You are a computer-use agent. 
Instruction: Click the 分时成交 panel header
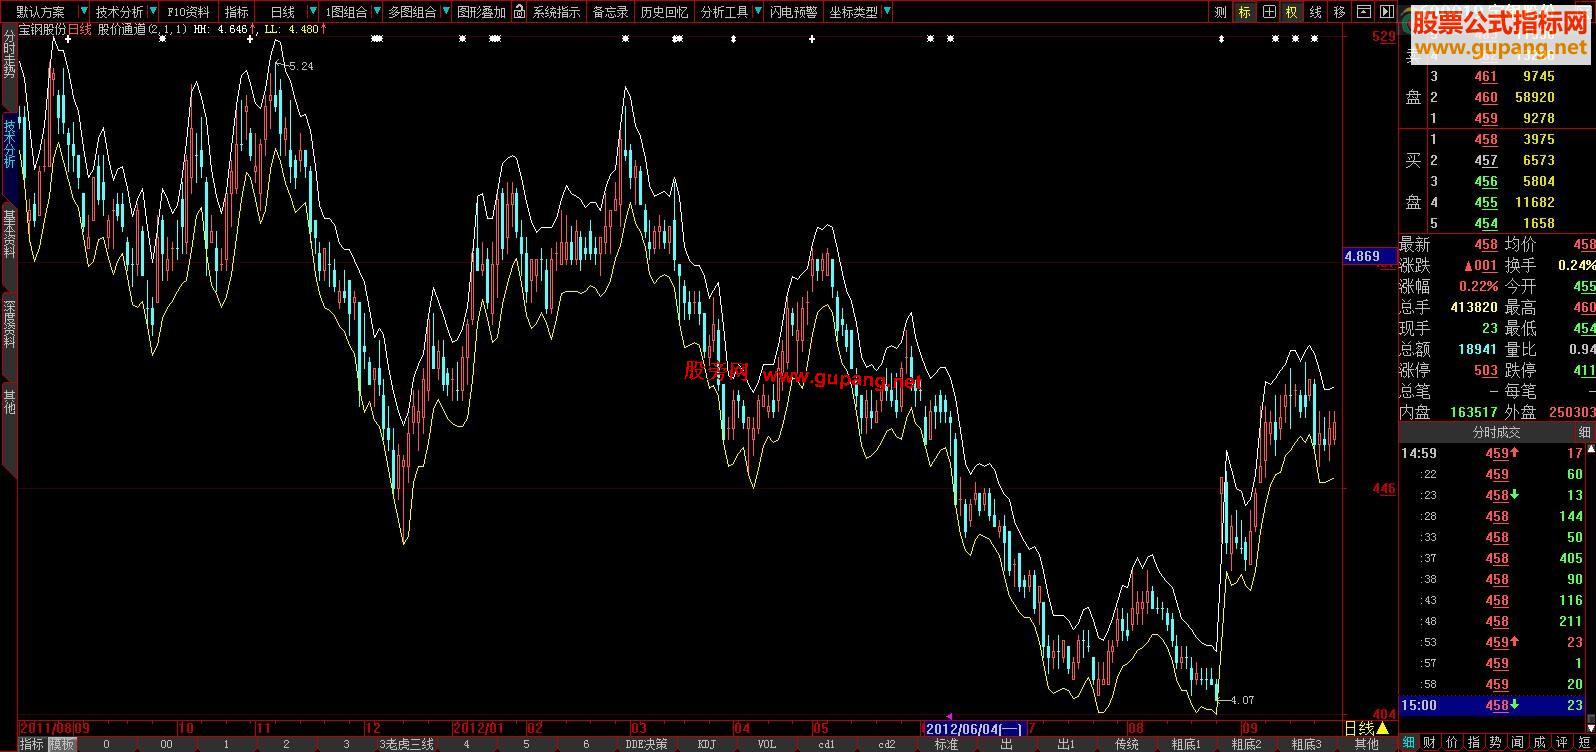(1496, 432)
